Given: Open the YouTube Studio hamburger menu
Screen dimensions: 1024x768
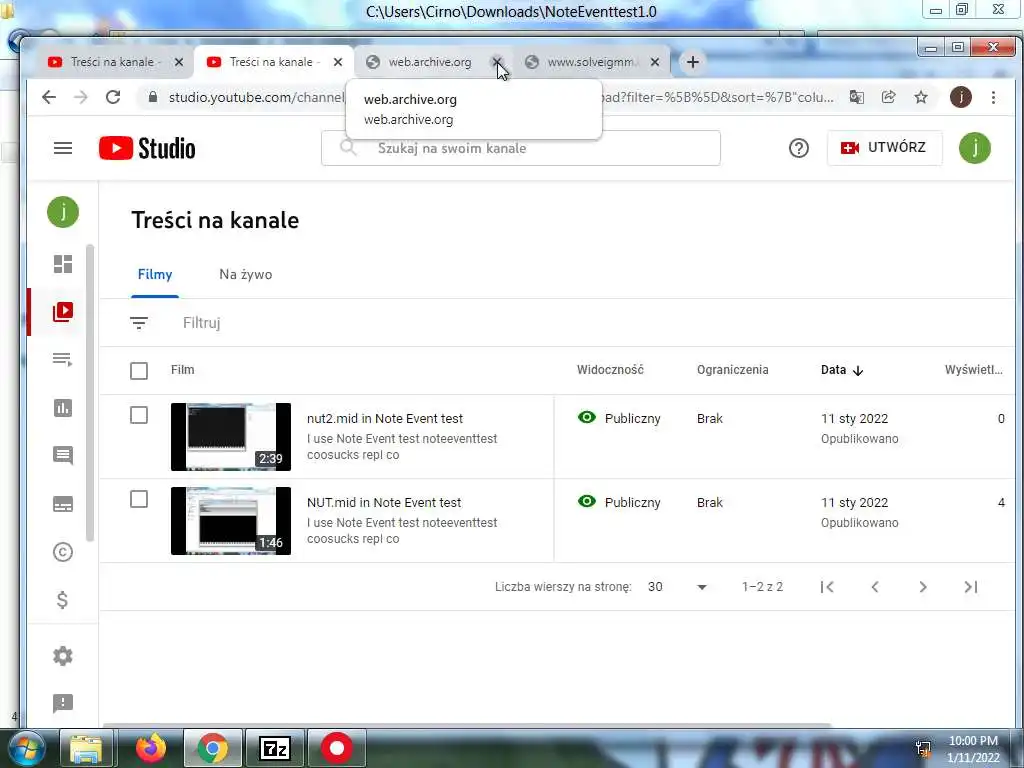Looking at the screenshot, I should [x=63, y=148].
